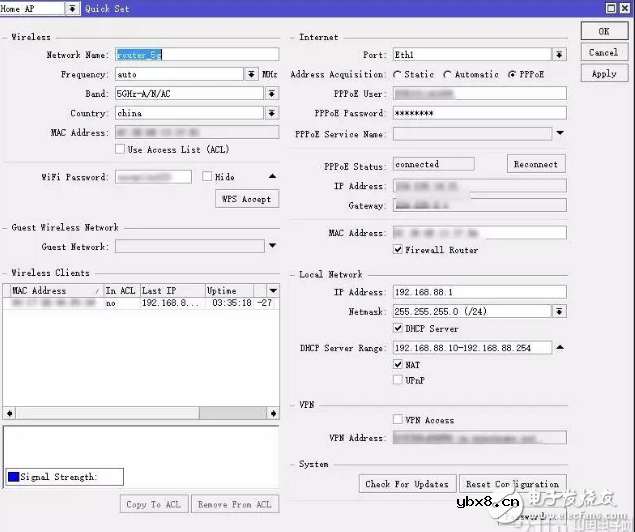
Task: Edit the Local Network IP Address field
Action: coord(479,292)
